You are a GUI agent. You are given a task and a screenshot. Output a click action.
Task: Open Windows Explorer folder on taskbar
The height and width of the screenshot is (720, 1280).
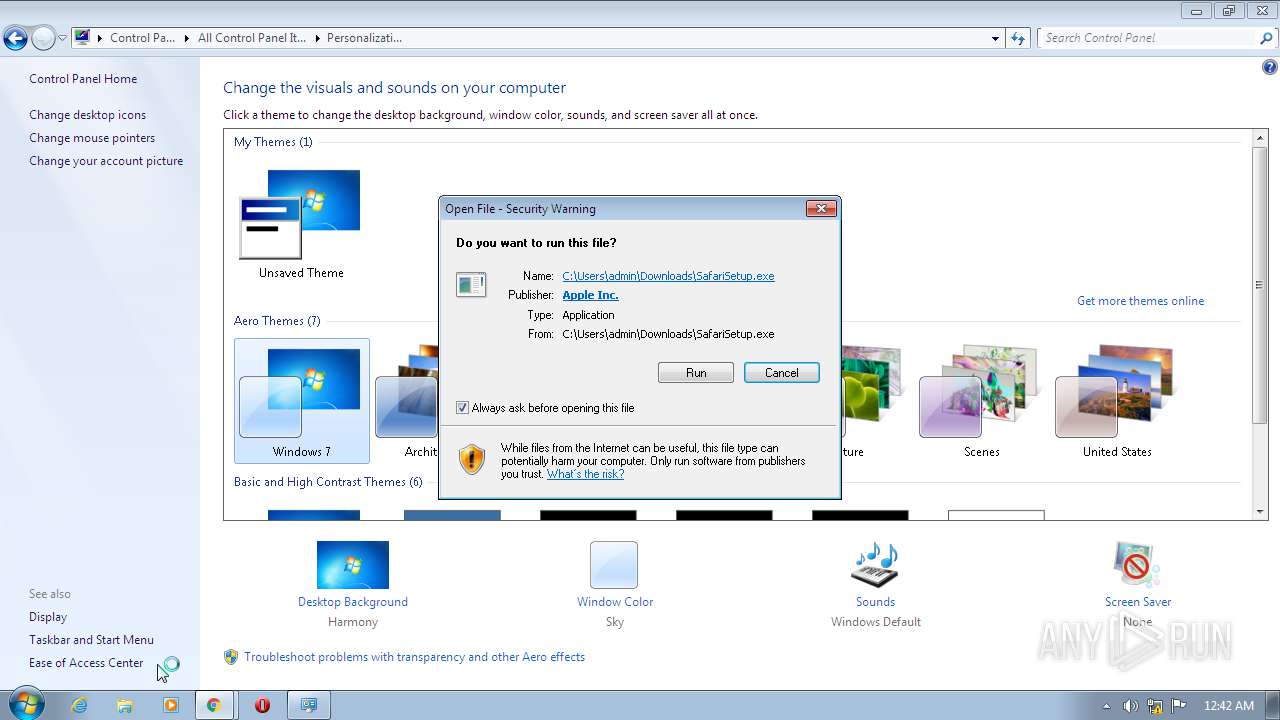point(125,705)
